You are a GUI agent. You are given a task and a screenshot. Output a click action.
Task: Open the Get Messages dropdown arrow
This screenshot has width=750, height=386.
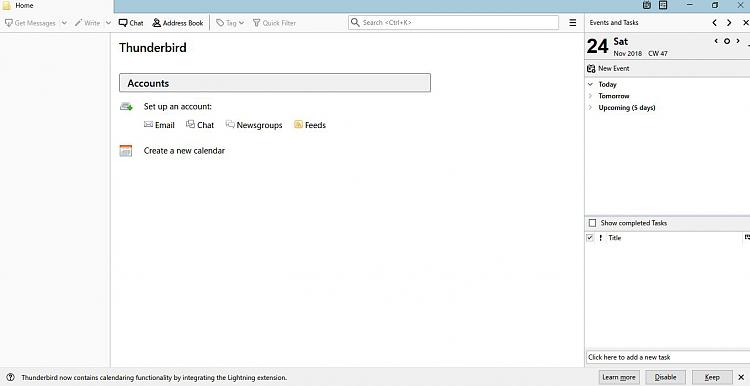click(x=64, y=23)
